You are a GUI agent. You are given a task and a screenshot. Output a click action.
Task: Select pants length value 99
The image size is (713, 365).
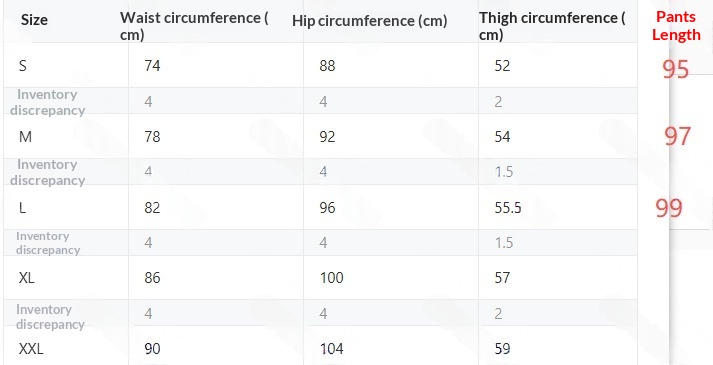tap(669, 208)
